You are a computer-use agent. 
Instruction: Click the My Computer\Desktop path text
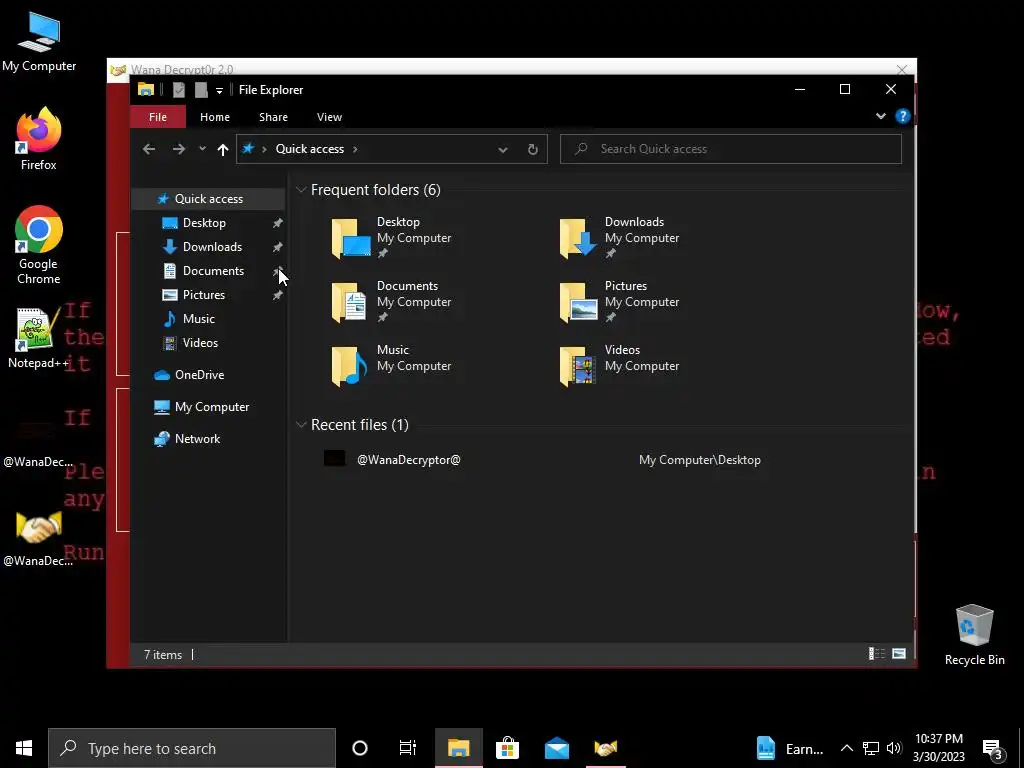[x=699, y=460]
